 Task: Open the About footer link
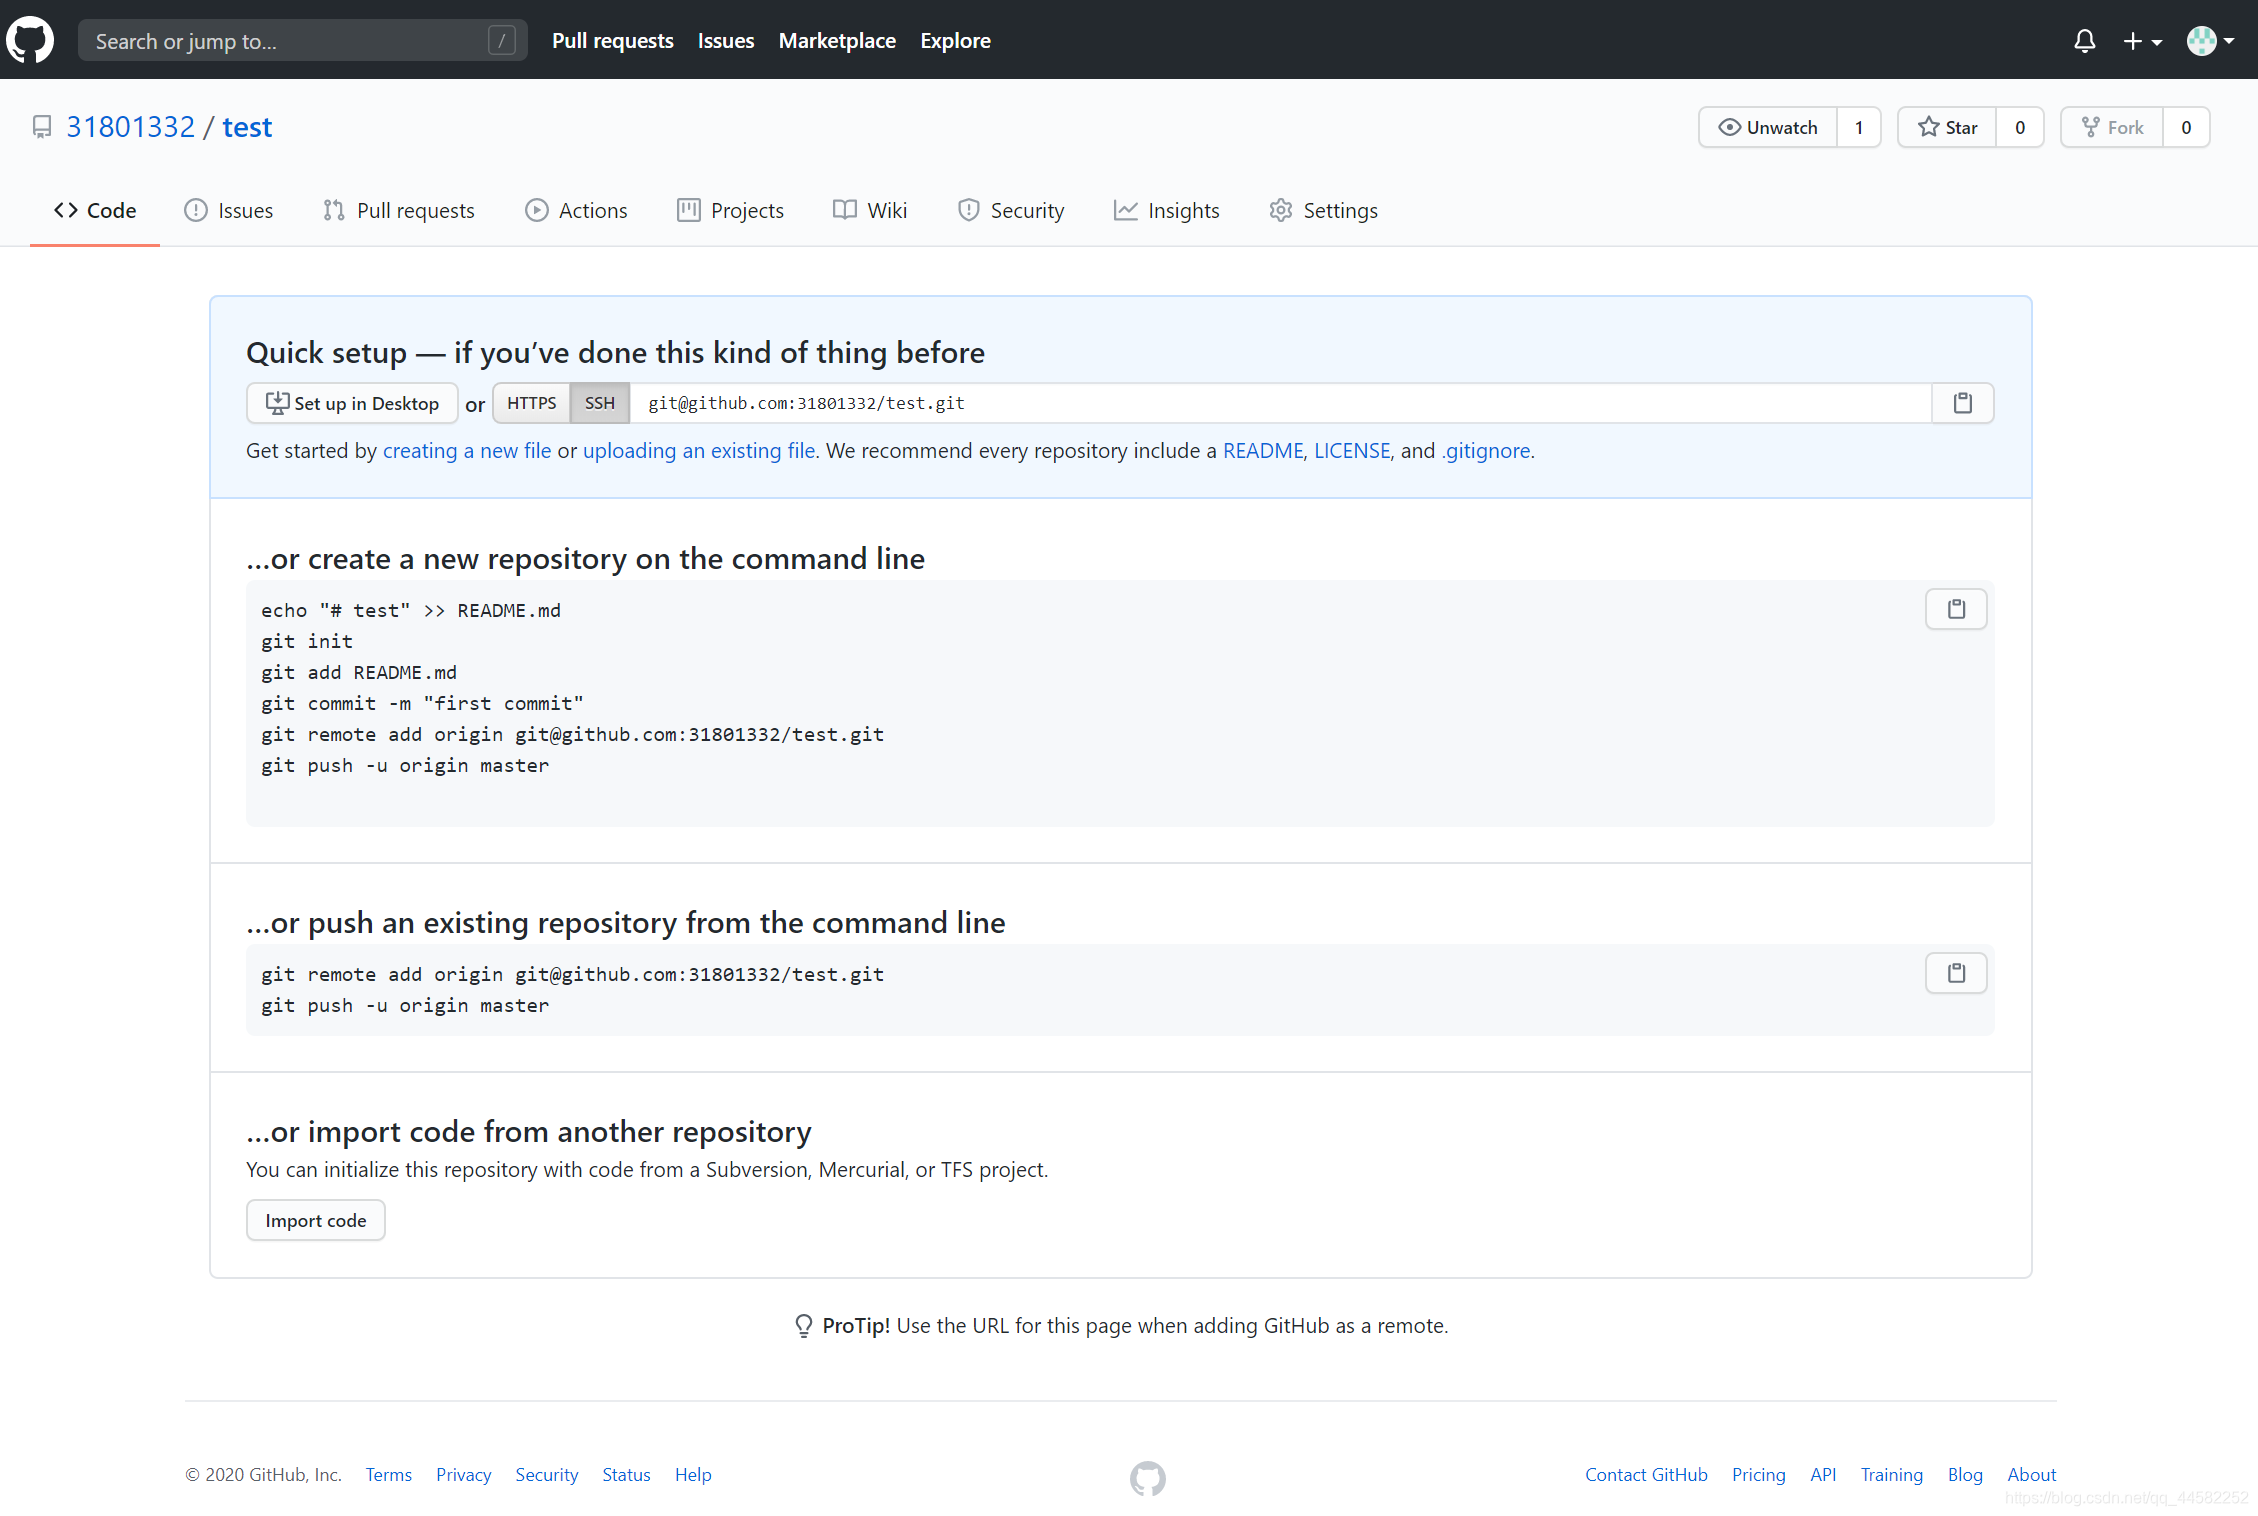click(2032, 1475)
